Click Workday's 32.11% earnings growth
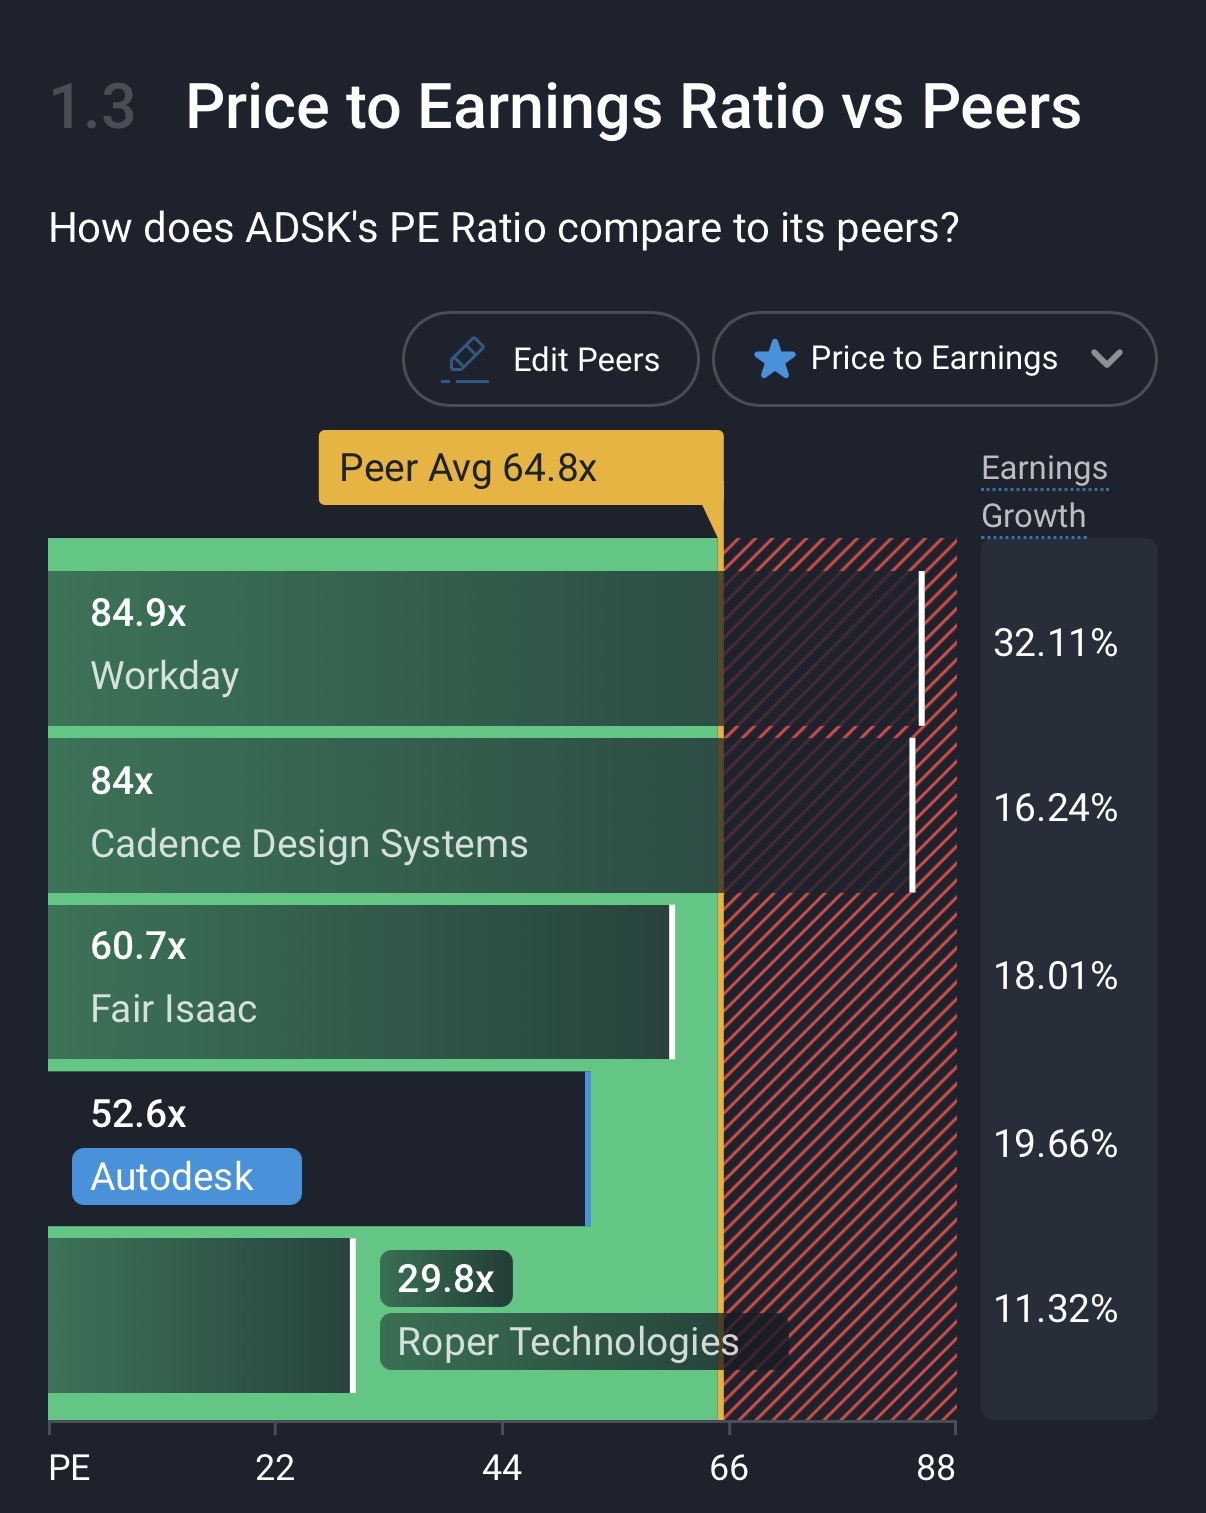The image size is (1206, 1513). (x=1055, y=643)
